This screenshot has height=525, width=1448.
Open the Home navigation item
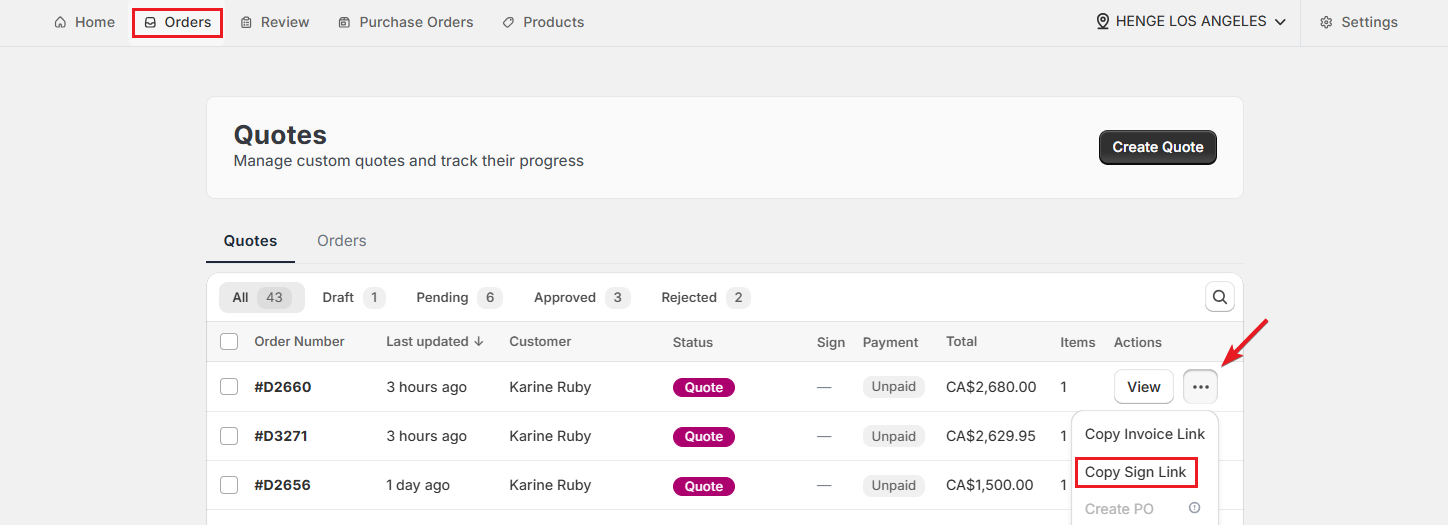pyautogui.click(x=84, y=22)
